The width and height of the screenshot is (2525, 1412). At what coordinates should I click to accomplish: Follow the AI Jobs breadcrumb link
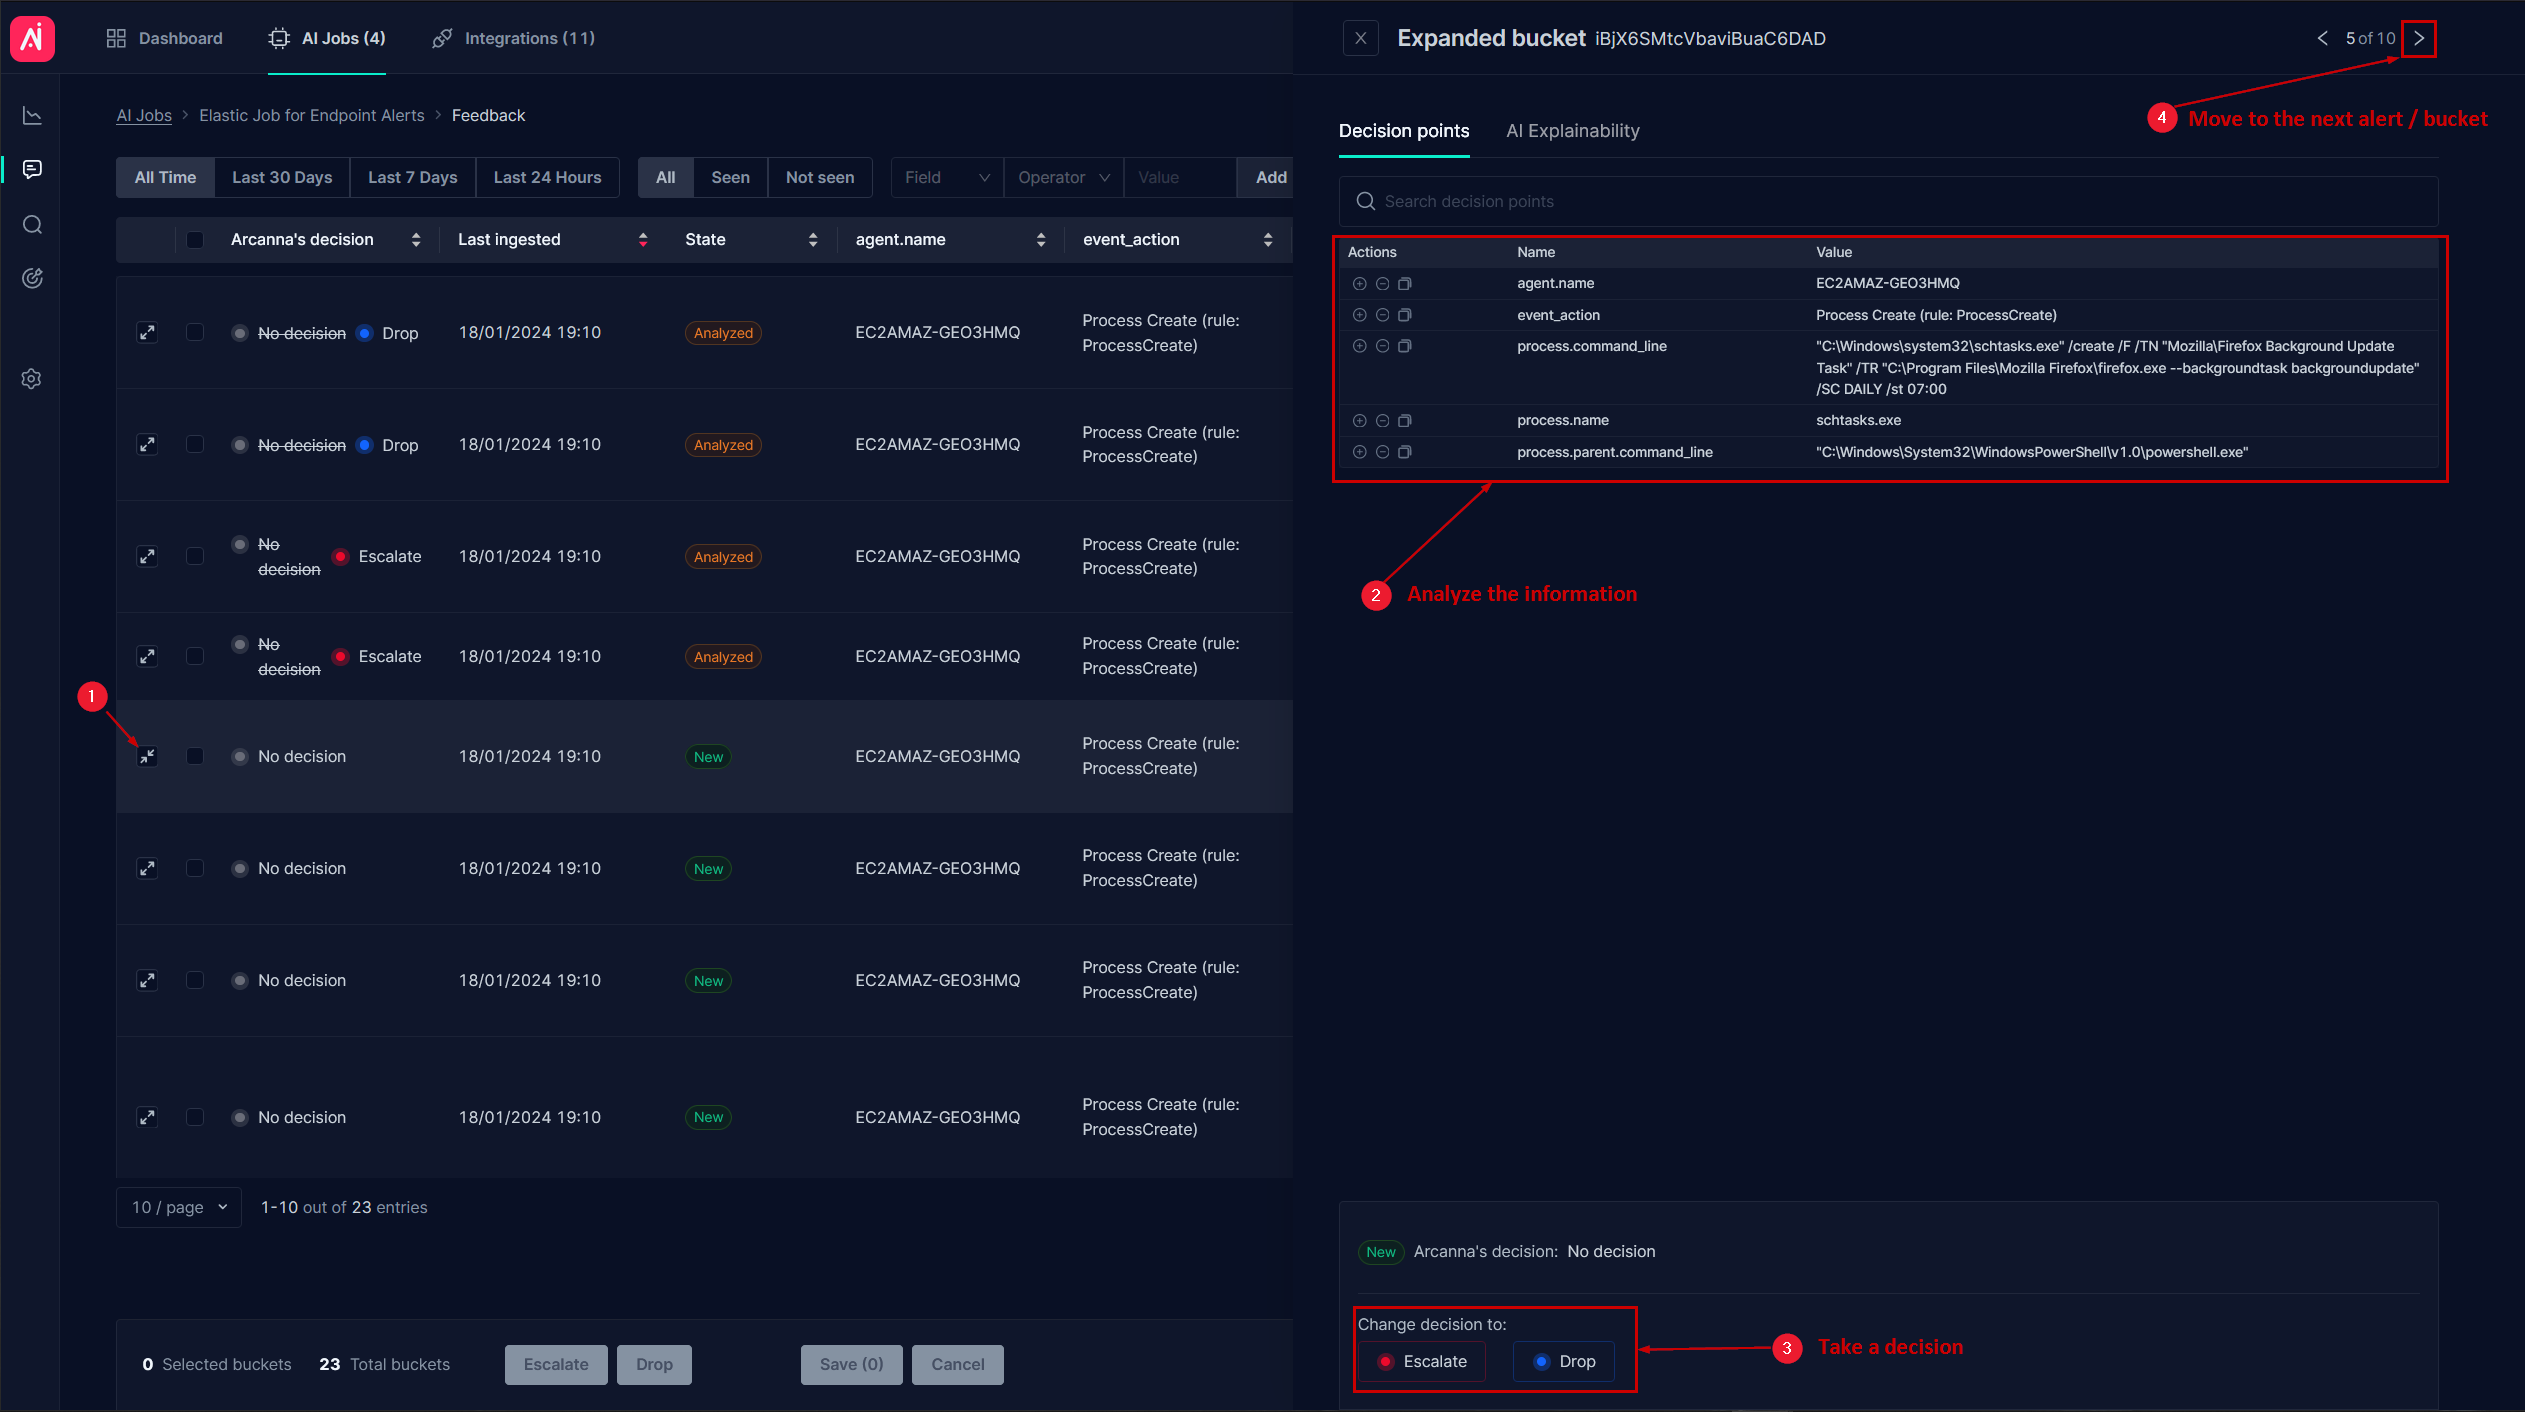pyautogui.click(x=144, y=115)
